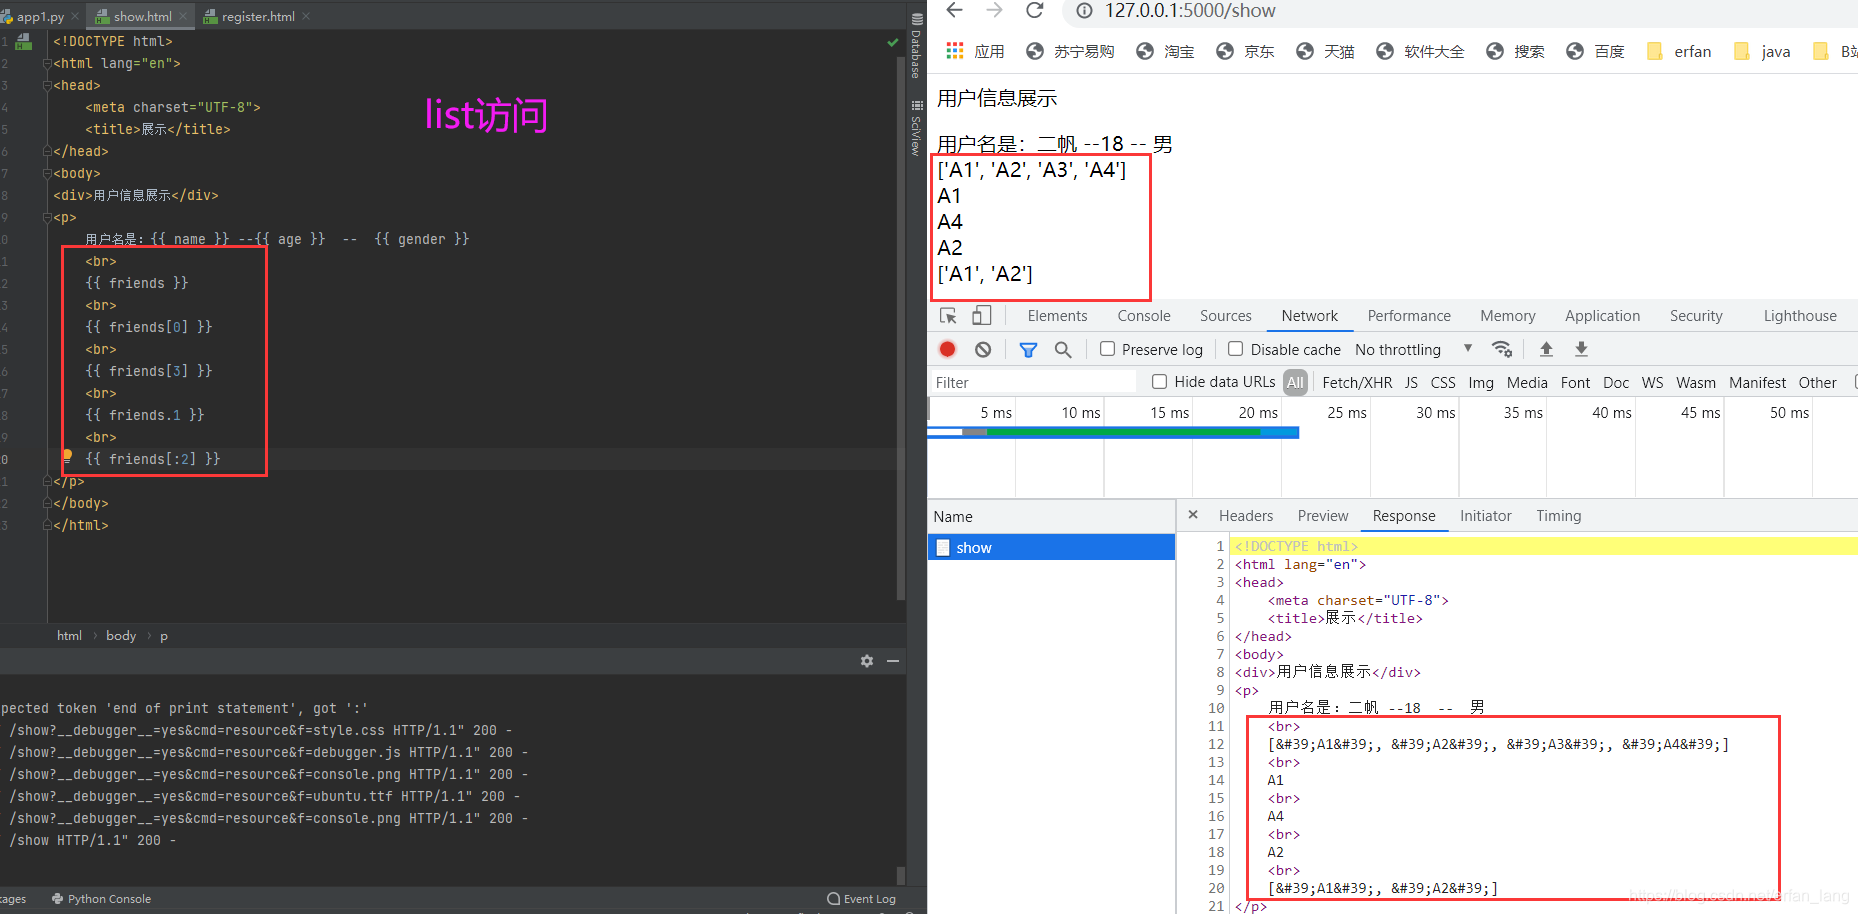Toggle the Hide data URLs checkbox
1858x914 pixels.
pos(1159,382)
